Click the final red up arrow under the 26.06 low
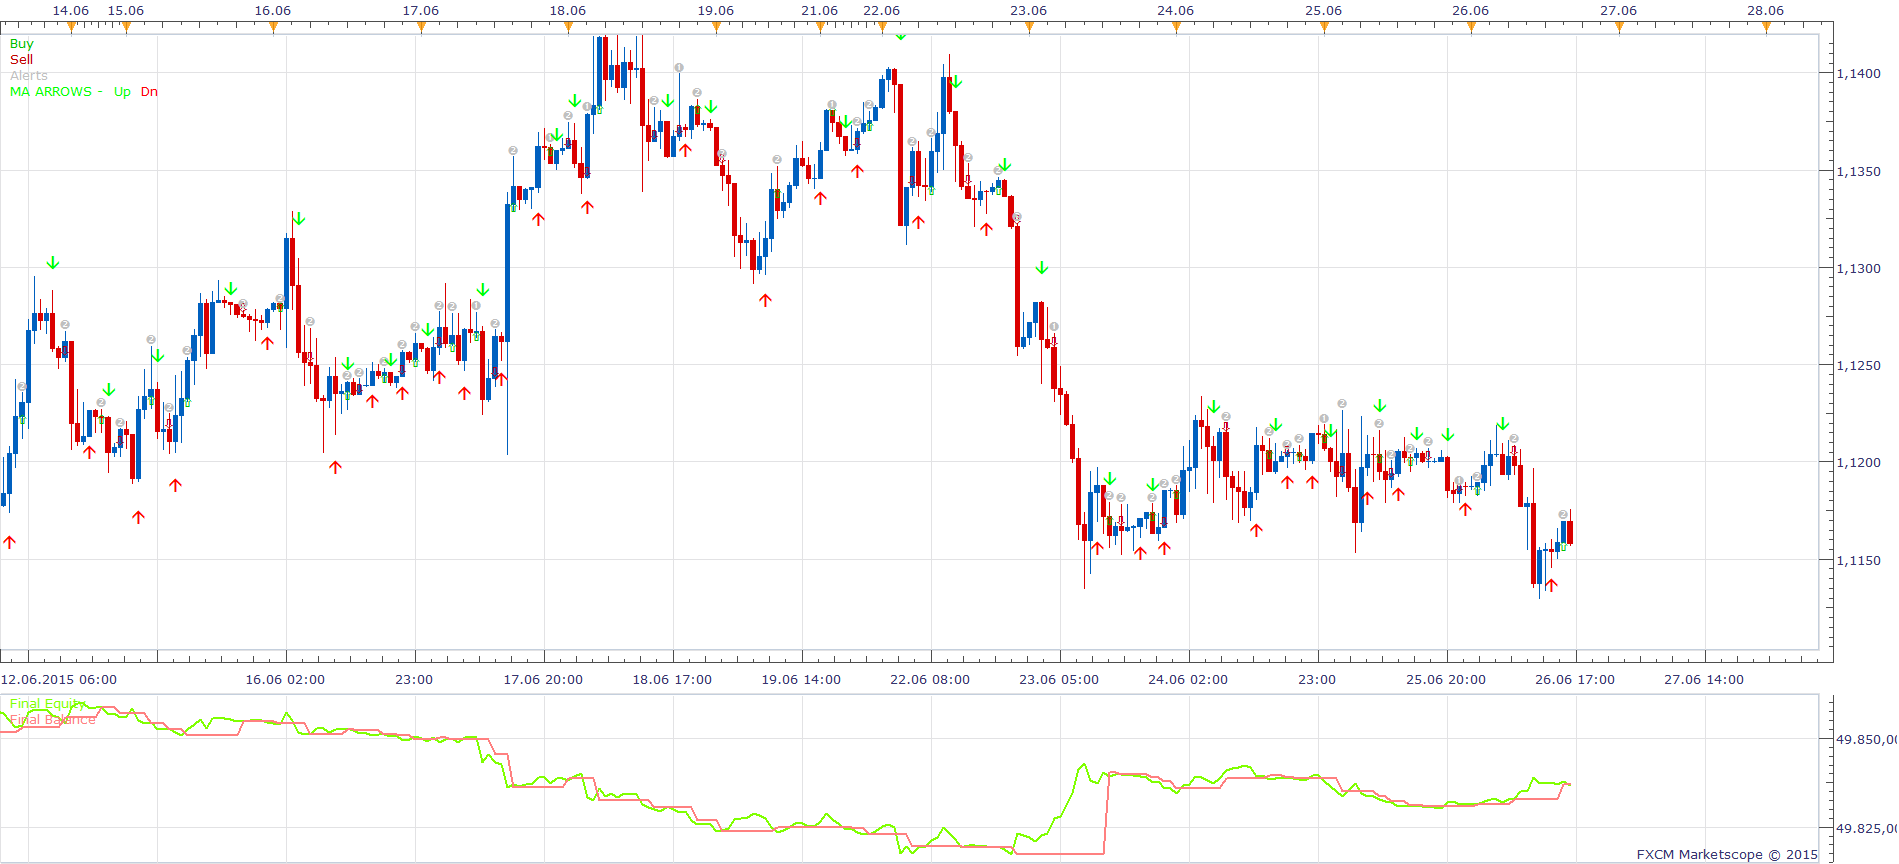 1551,585
